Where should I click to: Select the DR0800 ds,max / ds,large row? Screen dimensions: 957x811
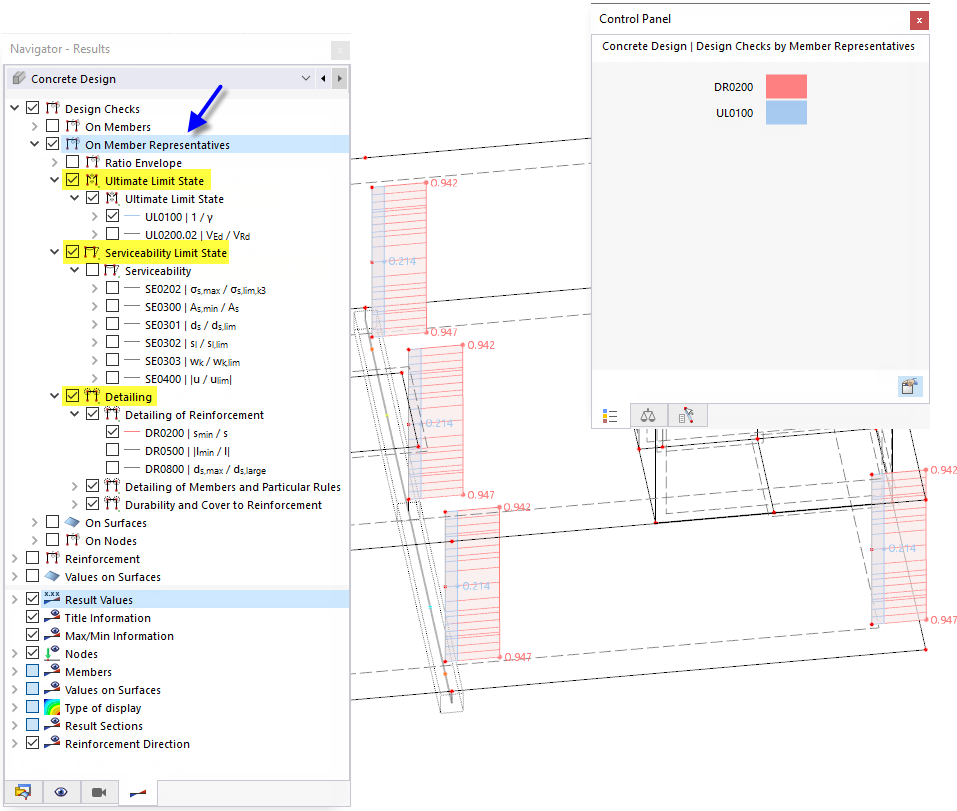point(205,469)
